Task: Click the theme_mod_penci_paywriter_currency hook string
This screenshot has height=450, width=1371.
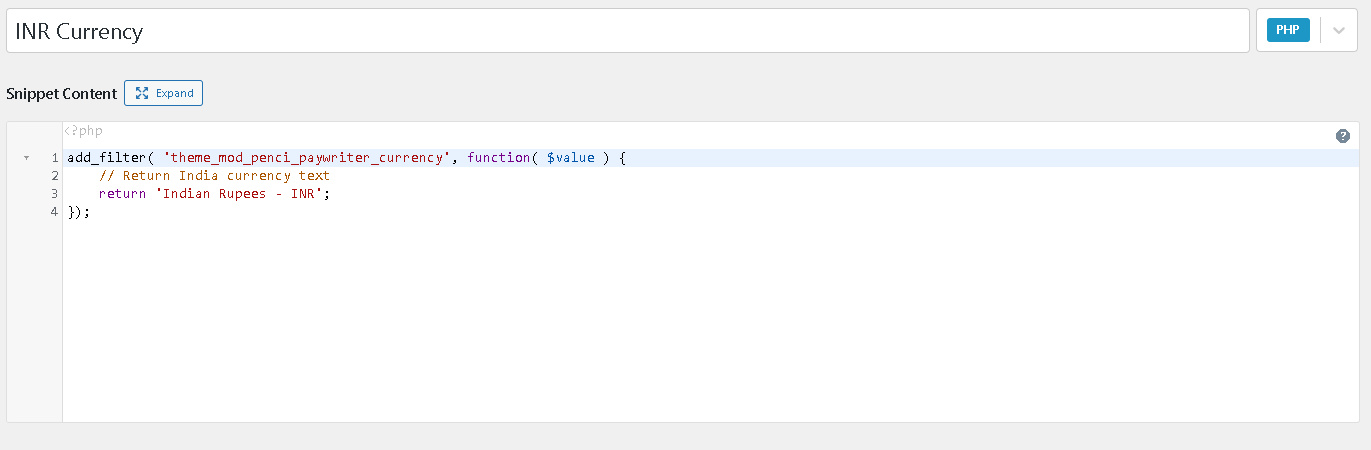Action: coord(307,158)
